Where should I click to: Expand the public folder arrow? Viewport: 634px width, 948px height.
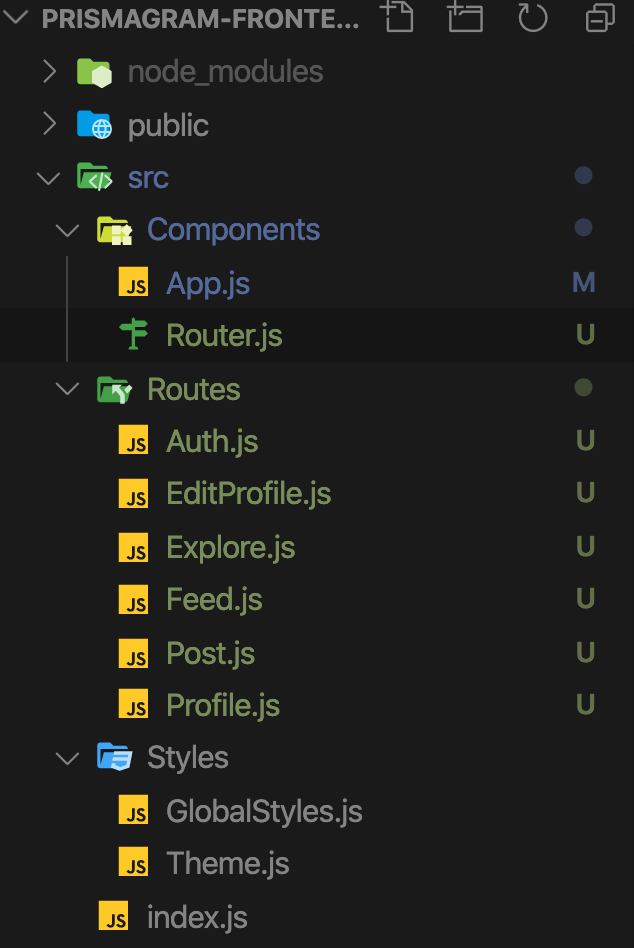pos(50,124)
